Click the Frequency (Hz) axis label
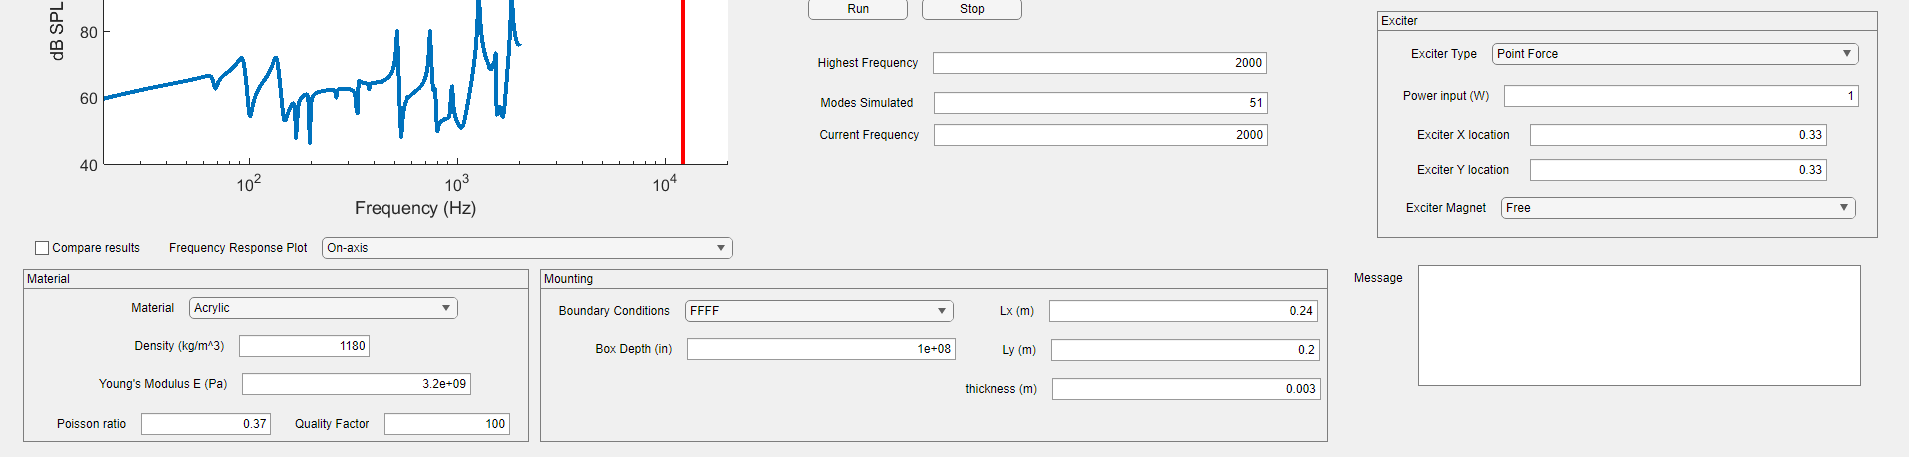1909x457 pixels. (x=415, y=208)
